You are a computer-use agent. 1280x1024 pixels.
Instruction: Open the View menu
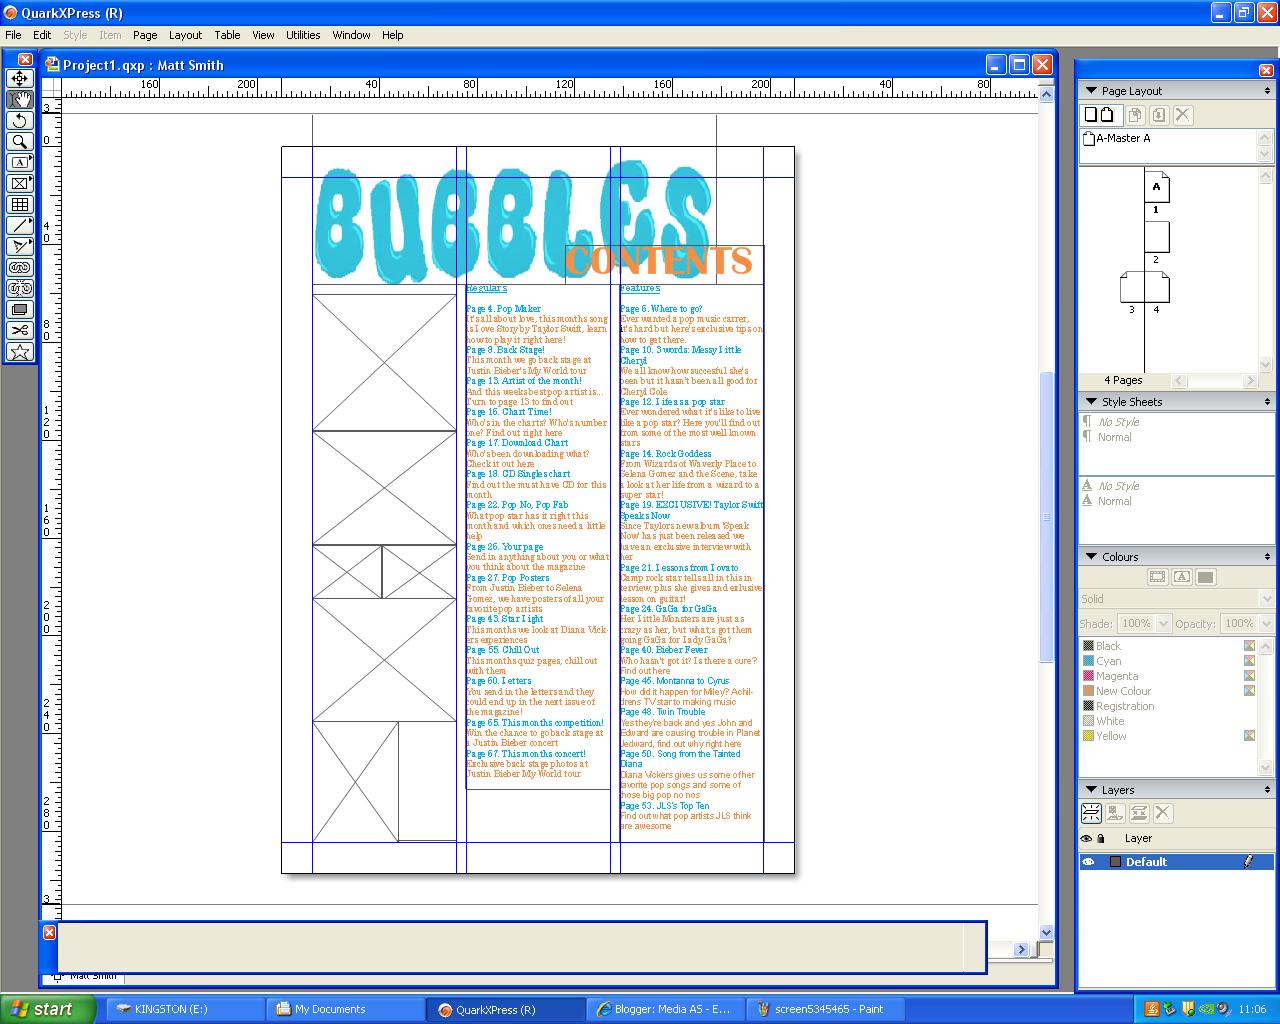[x=263, y=35]
